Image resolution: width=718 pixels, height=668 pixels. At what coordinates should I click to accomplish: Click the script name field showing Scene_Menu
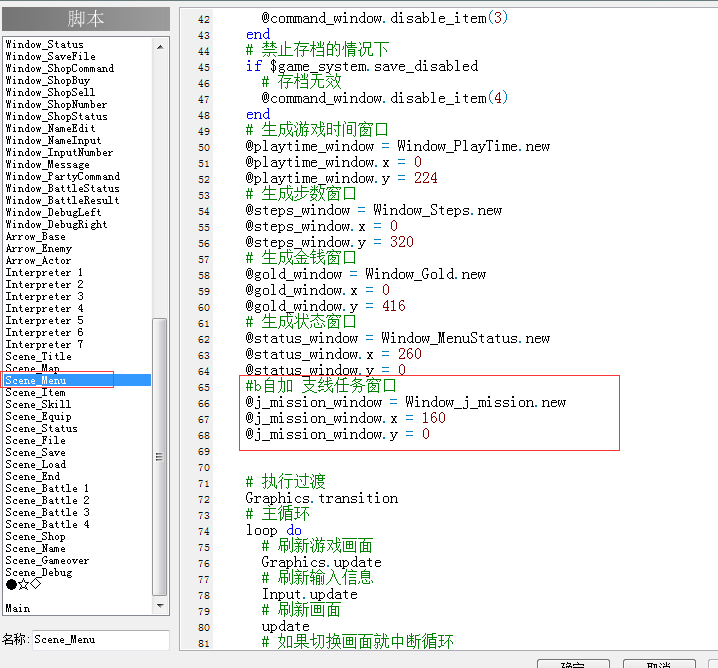[101, 640]
